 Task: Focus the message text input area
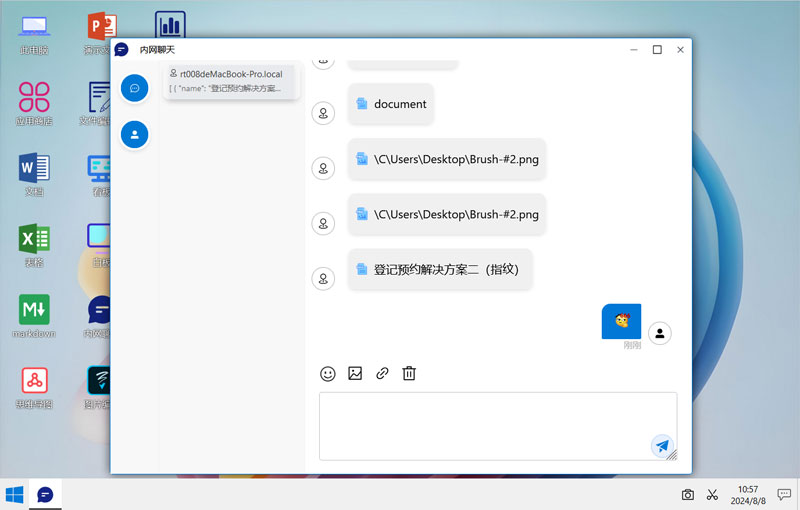(x=498, y=426)
